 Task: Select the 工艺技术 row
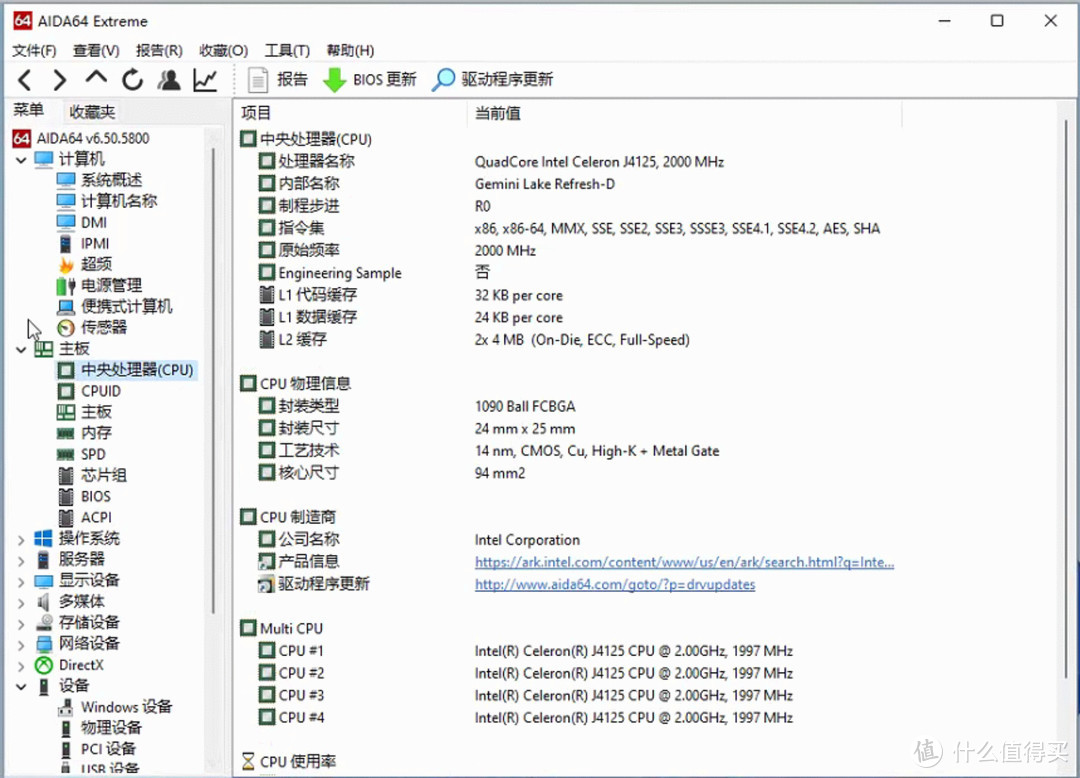[x=489, y=451]
